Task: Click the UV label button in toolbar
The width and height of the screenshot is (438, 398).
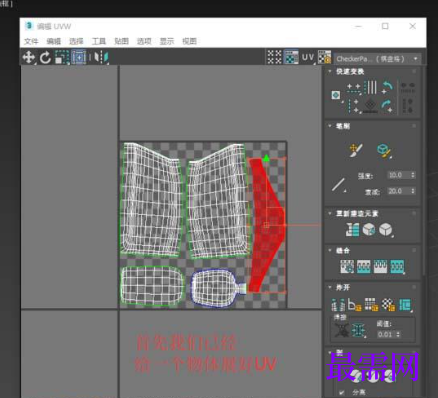Action: click(308, 58)
